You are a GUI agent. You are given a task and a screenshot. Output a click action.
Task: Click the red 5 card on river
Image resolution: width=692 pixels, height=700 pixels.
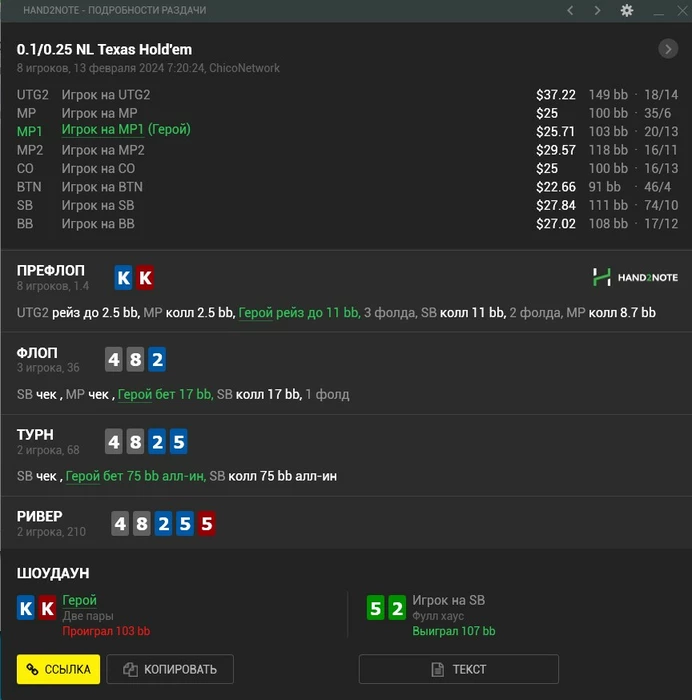[x=206, y=523]
